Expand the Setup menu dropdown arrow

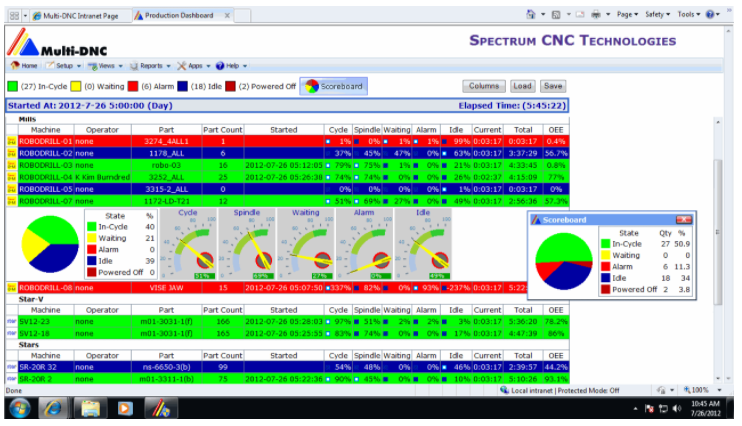click(79, 66)
